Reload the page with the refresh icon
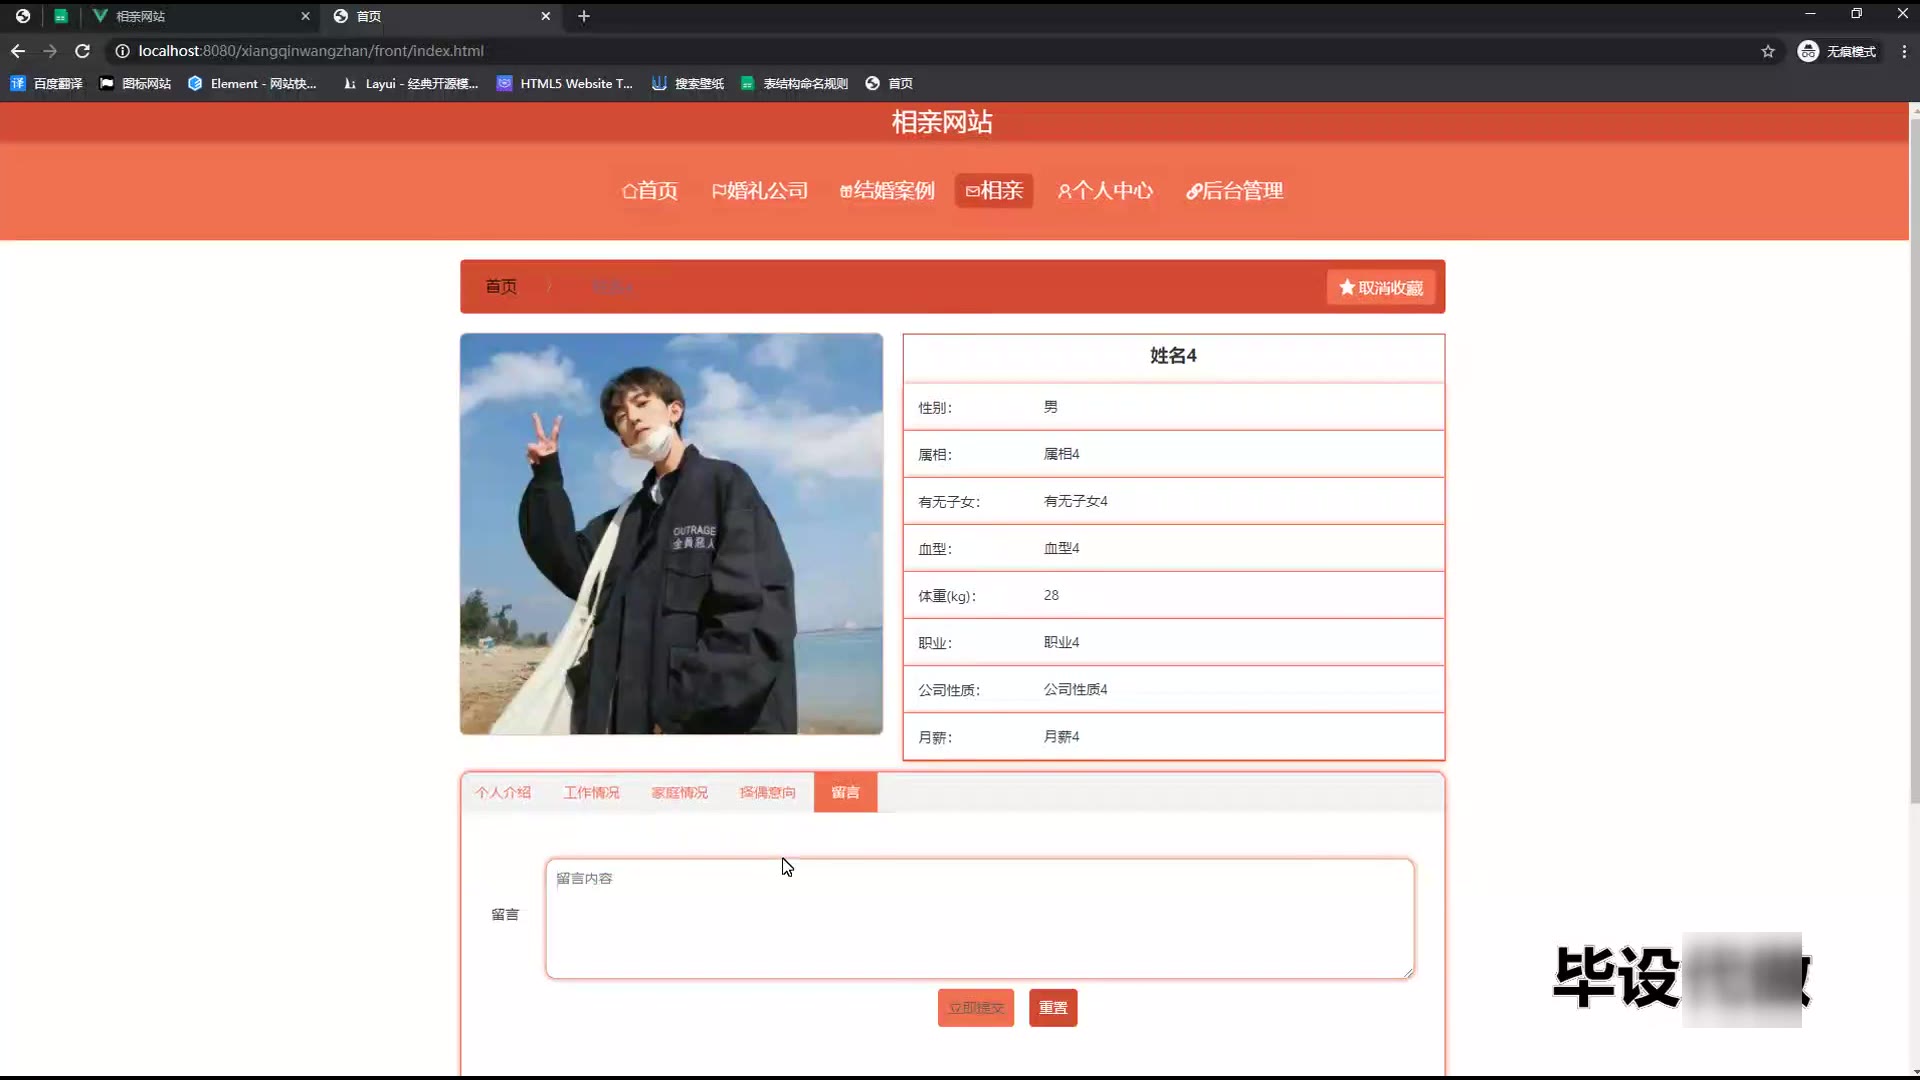Screen dimensions: 1920x1080 [83, 51]
